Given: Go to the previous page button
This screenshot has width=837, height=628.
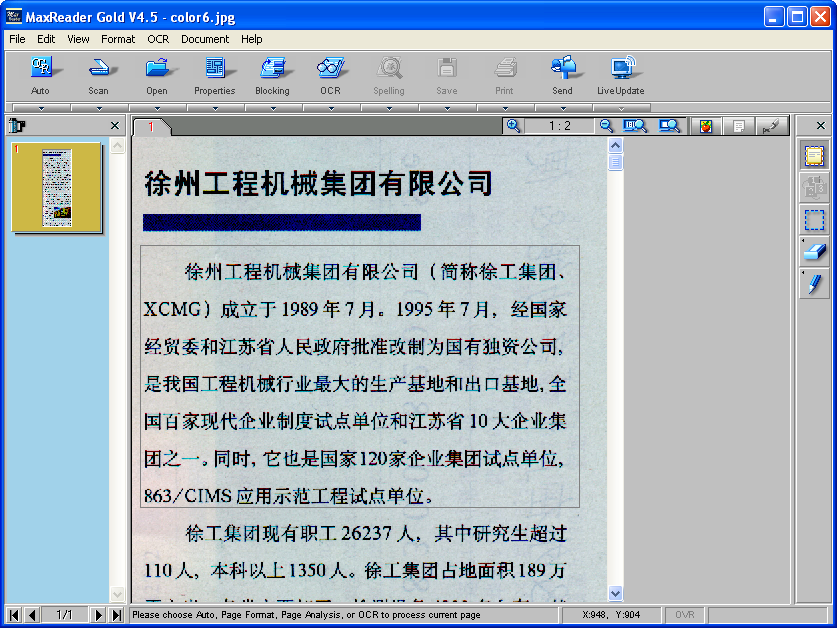Looking at the screenshot, I should coord(32,615).
